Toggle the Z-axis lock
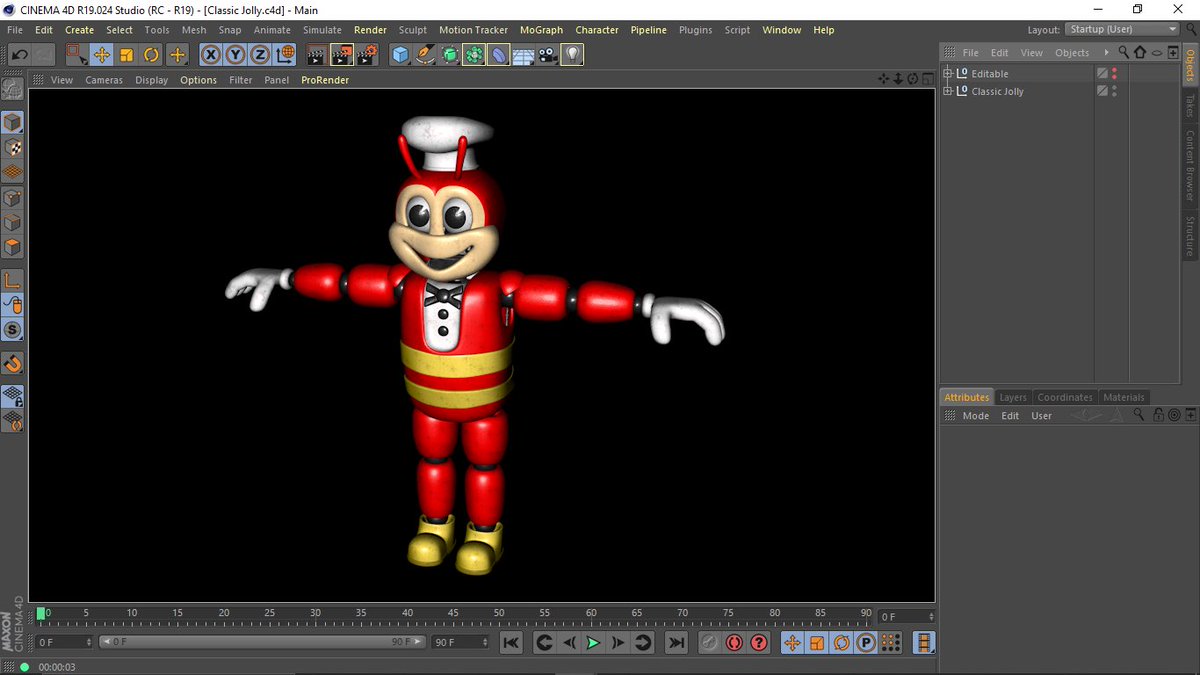The image size is (1200, 675). pos(260,55)
